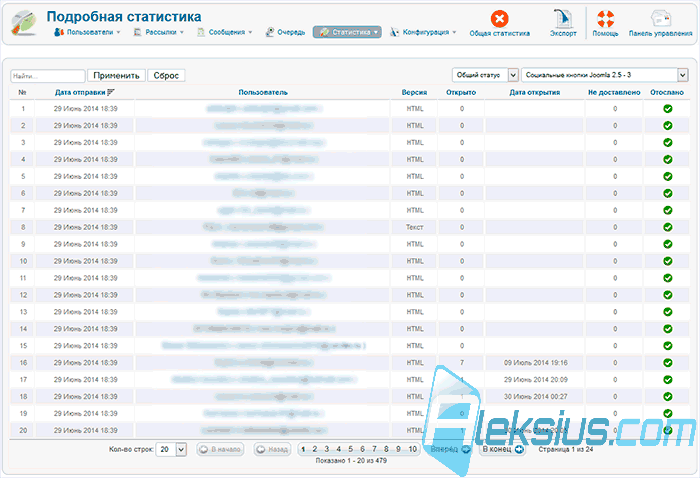The image size is (700, 478).
Task: Click into the Найти search field
Action: 48,76
